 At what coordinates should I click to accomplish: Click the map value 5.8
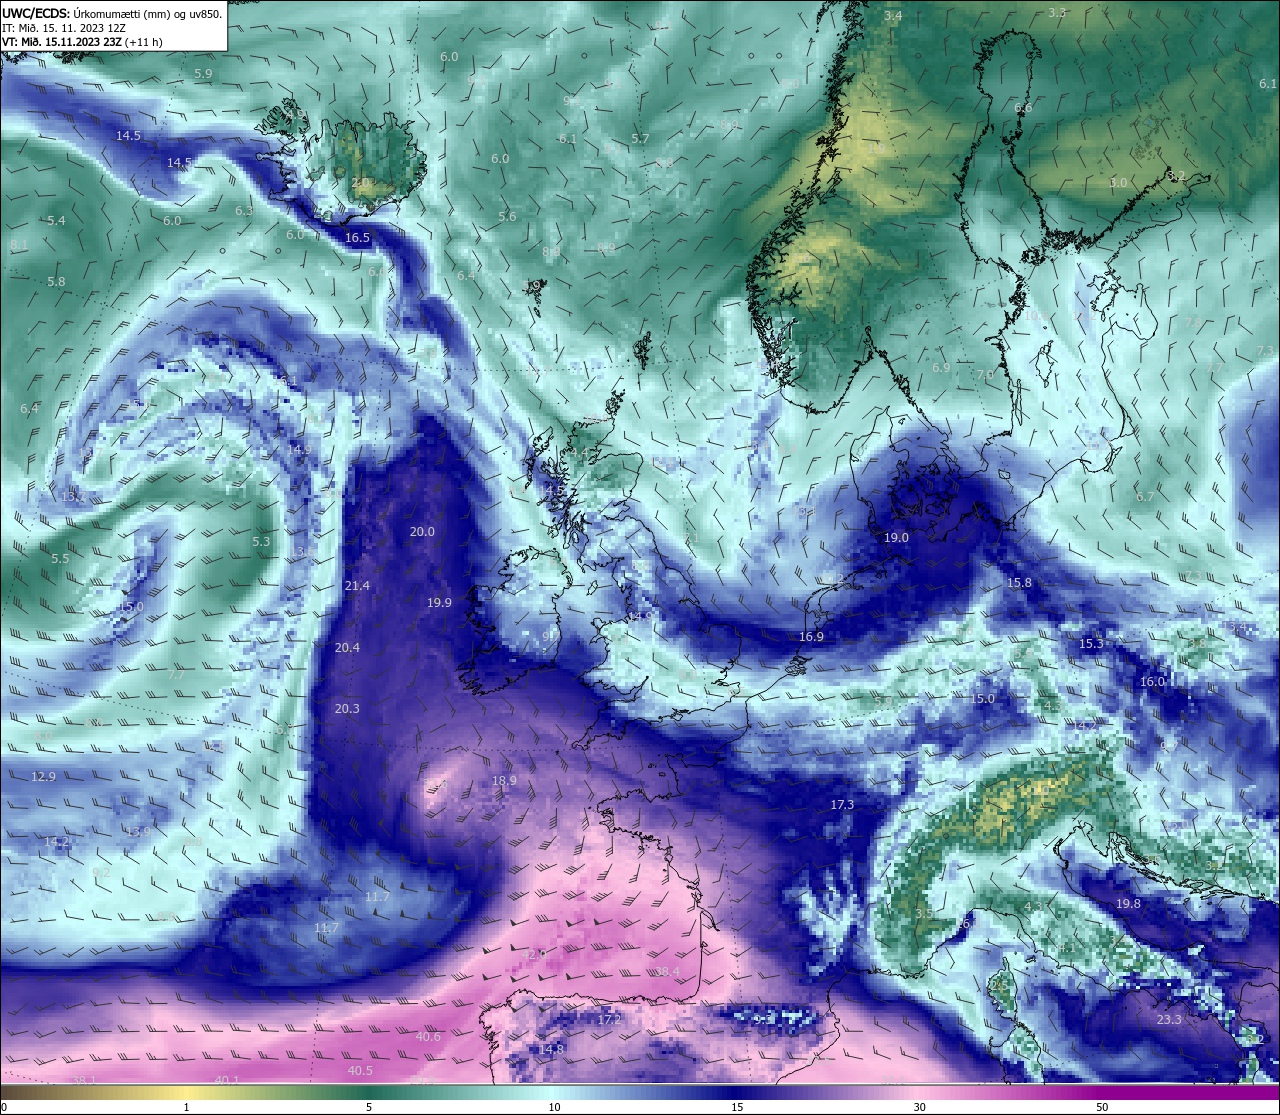point(56,282)
